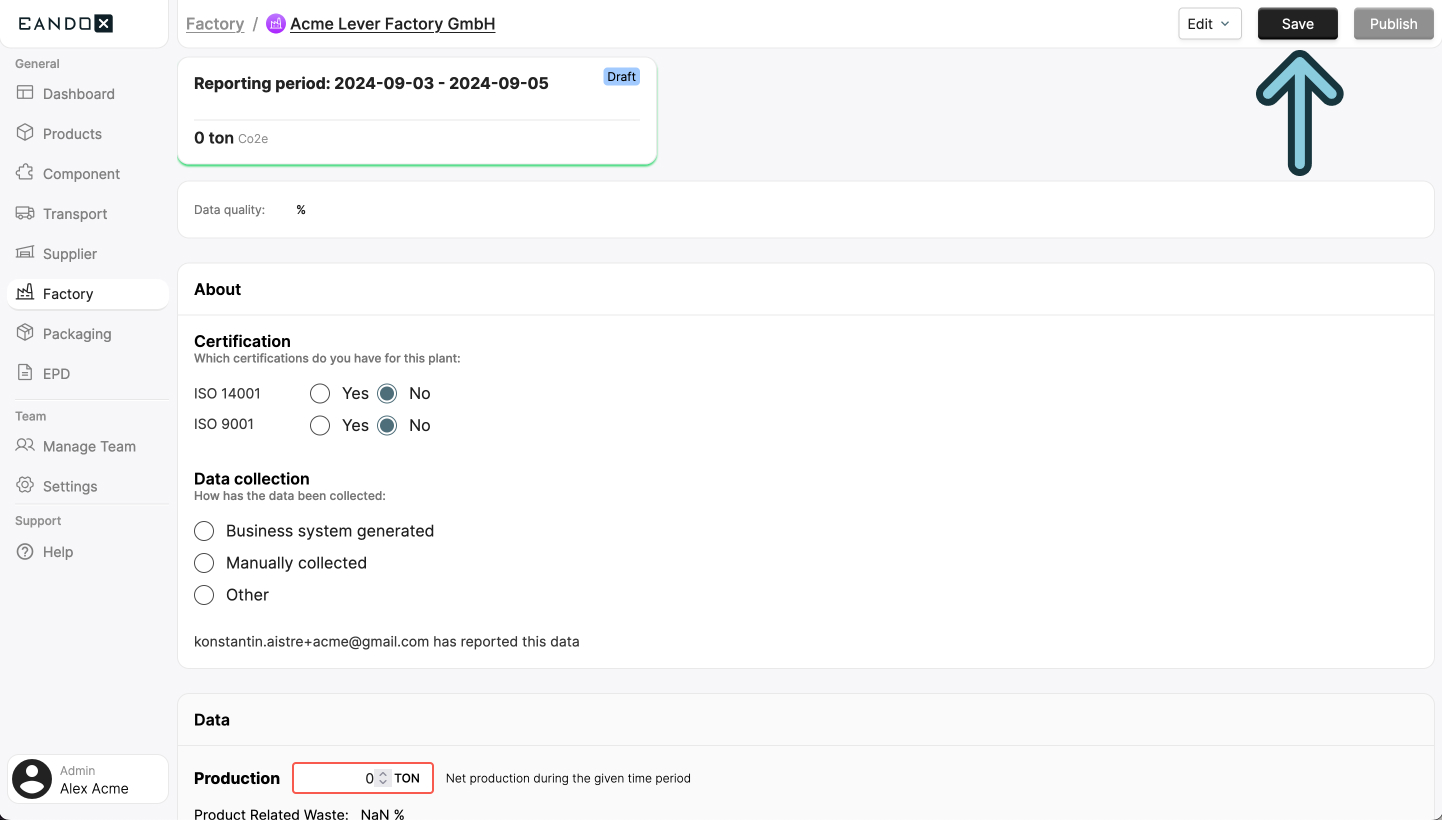Open the Alex Acme user profile
This screenshot has width=1442, height=820.
point(88,779)
